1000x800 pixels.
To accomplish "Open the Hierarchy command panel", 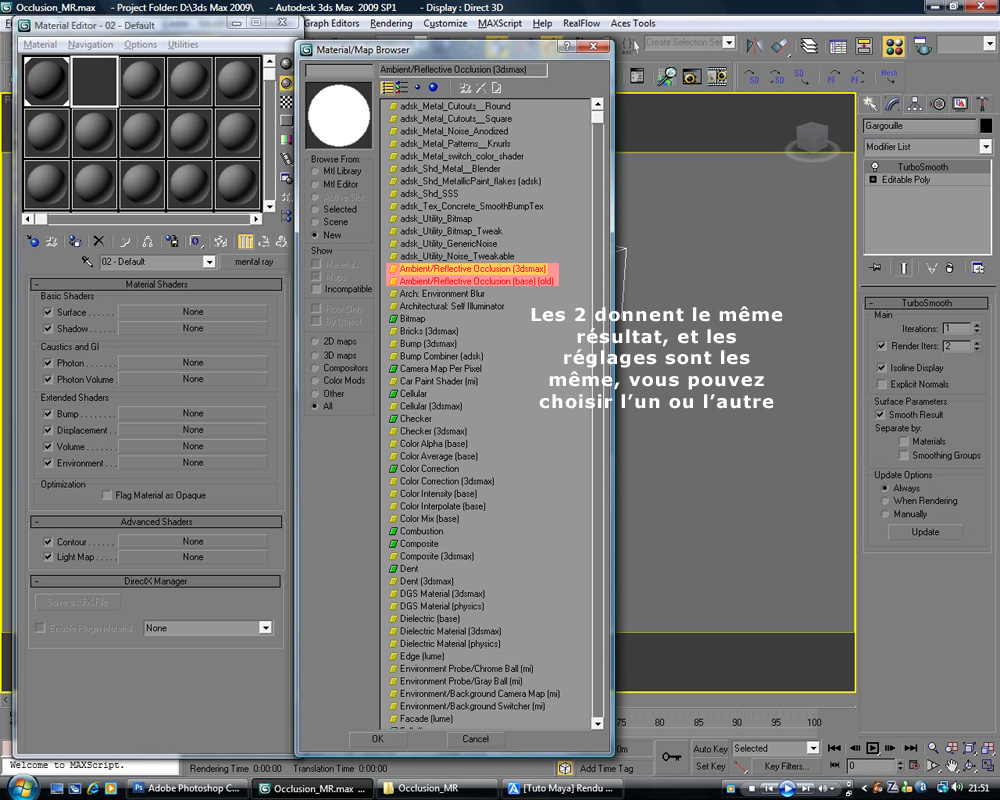I will coord(914,104).
